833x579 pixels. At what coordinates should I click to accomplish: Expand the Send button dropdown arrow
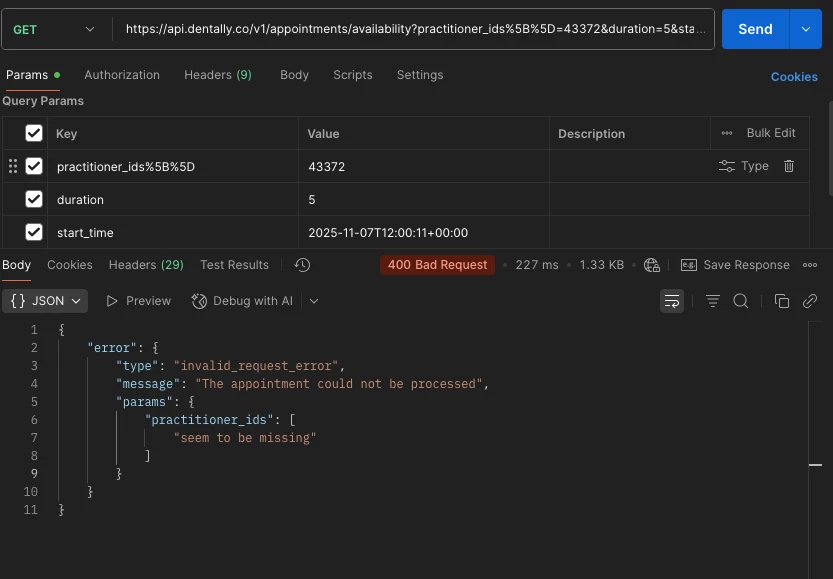[x=805, y=30]
